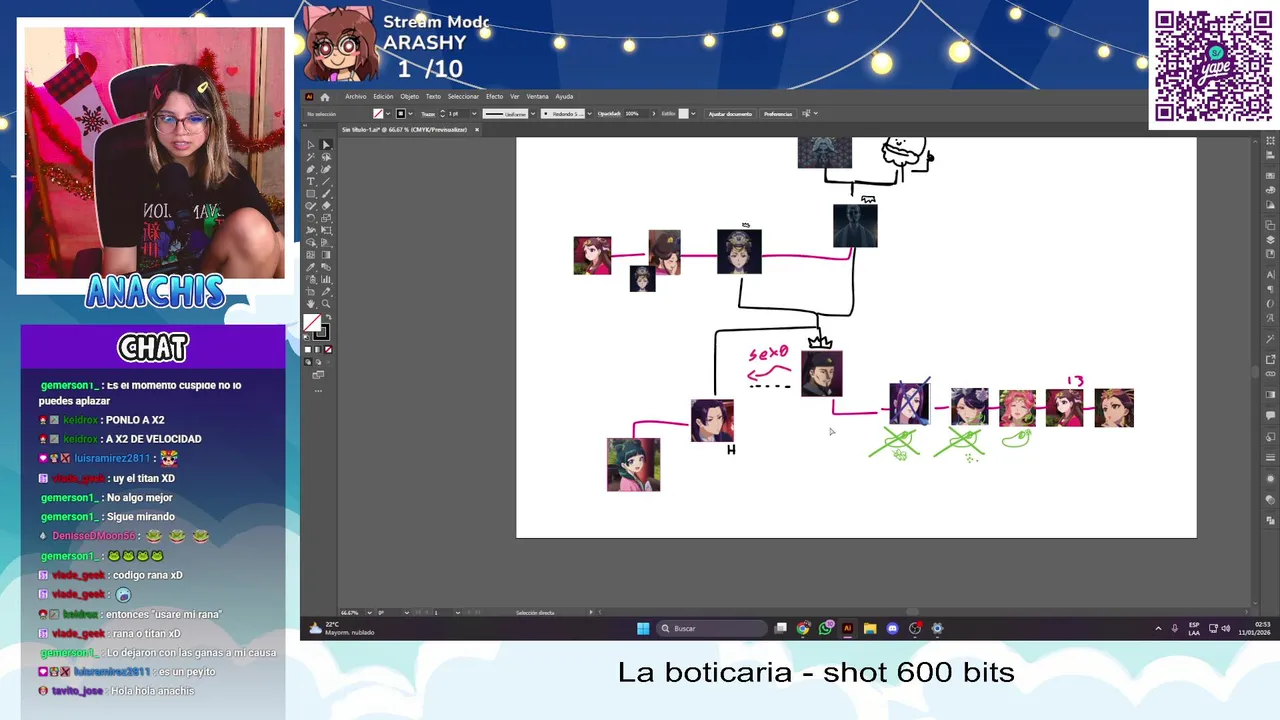Change screen mode at toolbar bottom
The width and height of the screenshot is (1280, 720).
[x=318, y=375]
